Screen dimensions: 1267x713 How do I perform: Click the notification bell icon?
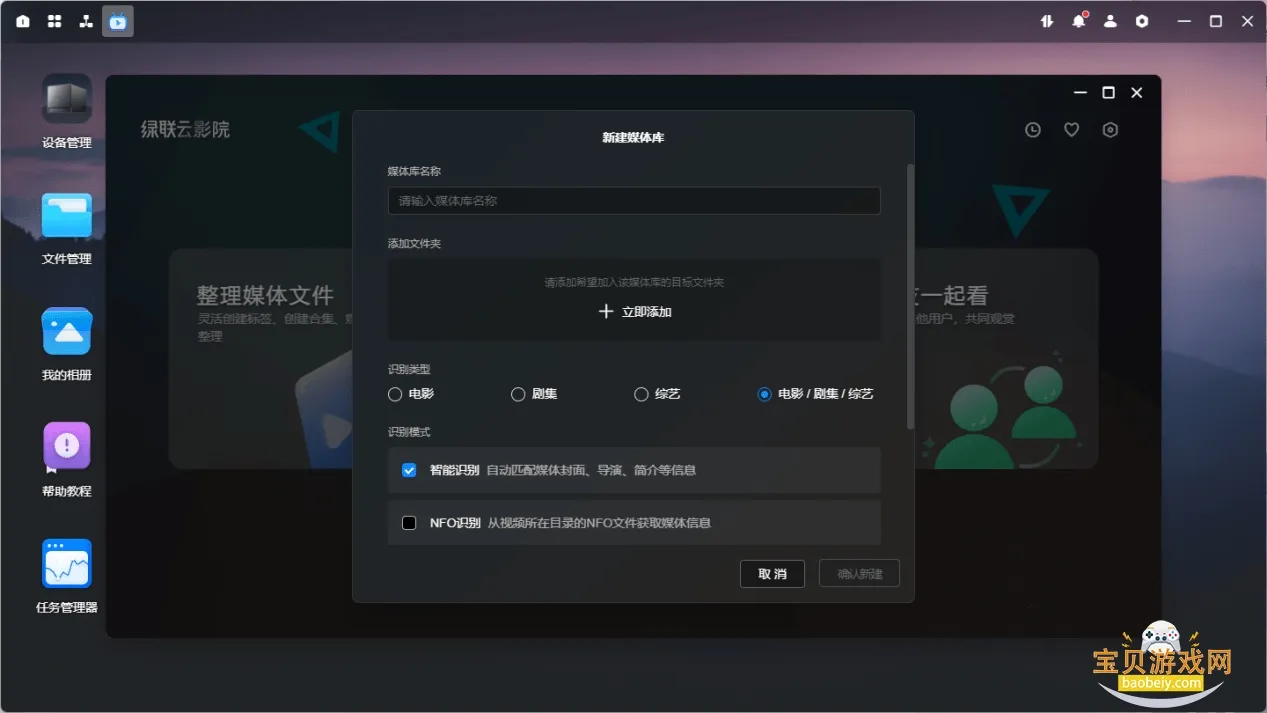point(1078,21)
